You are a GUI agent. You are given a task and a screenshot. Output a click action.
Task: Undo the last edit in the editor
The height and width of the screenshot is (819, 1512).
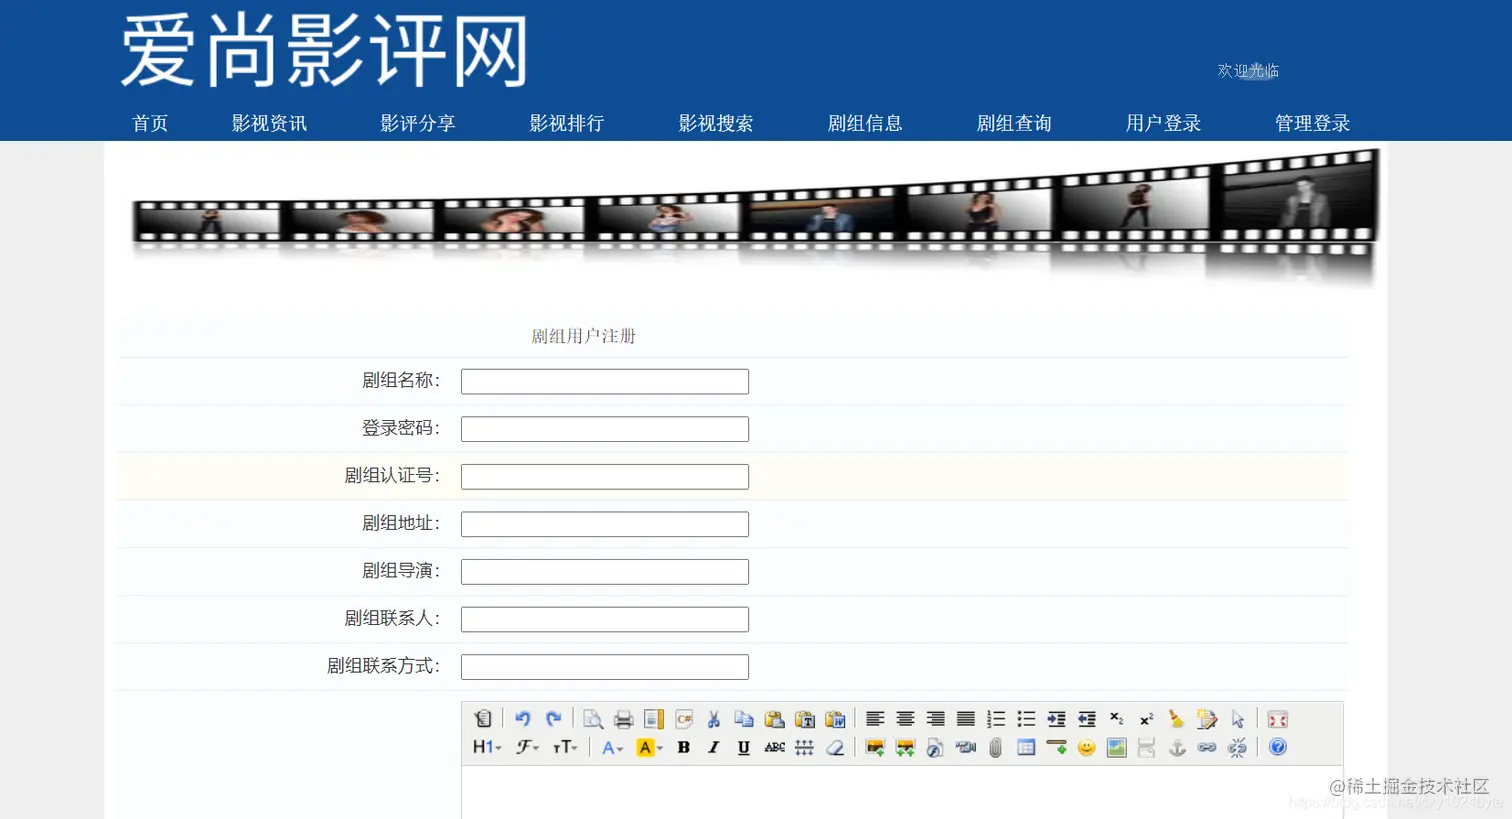pyautogui.click(x=521, y=718)
